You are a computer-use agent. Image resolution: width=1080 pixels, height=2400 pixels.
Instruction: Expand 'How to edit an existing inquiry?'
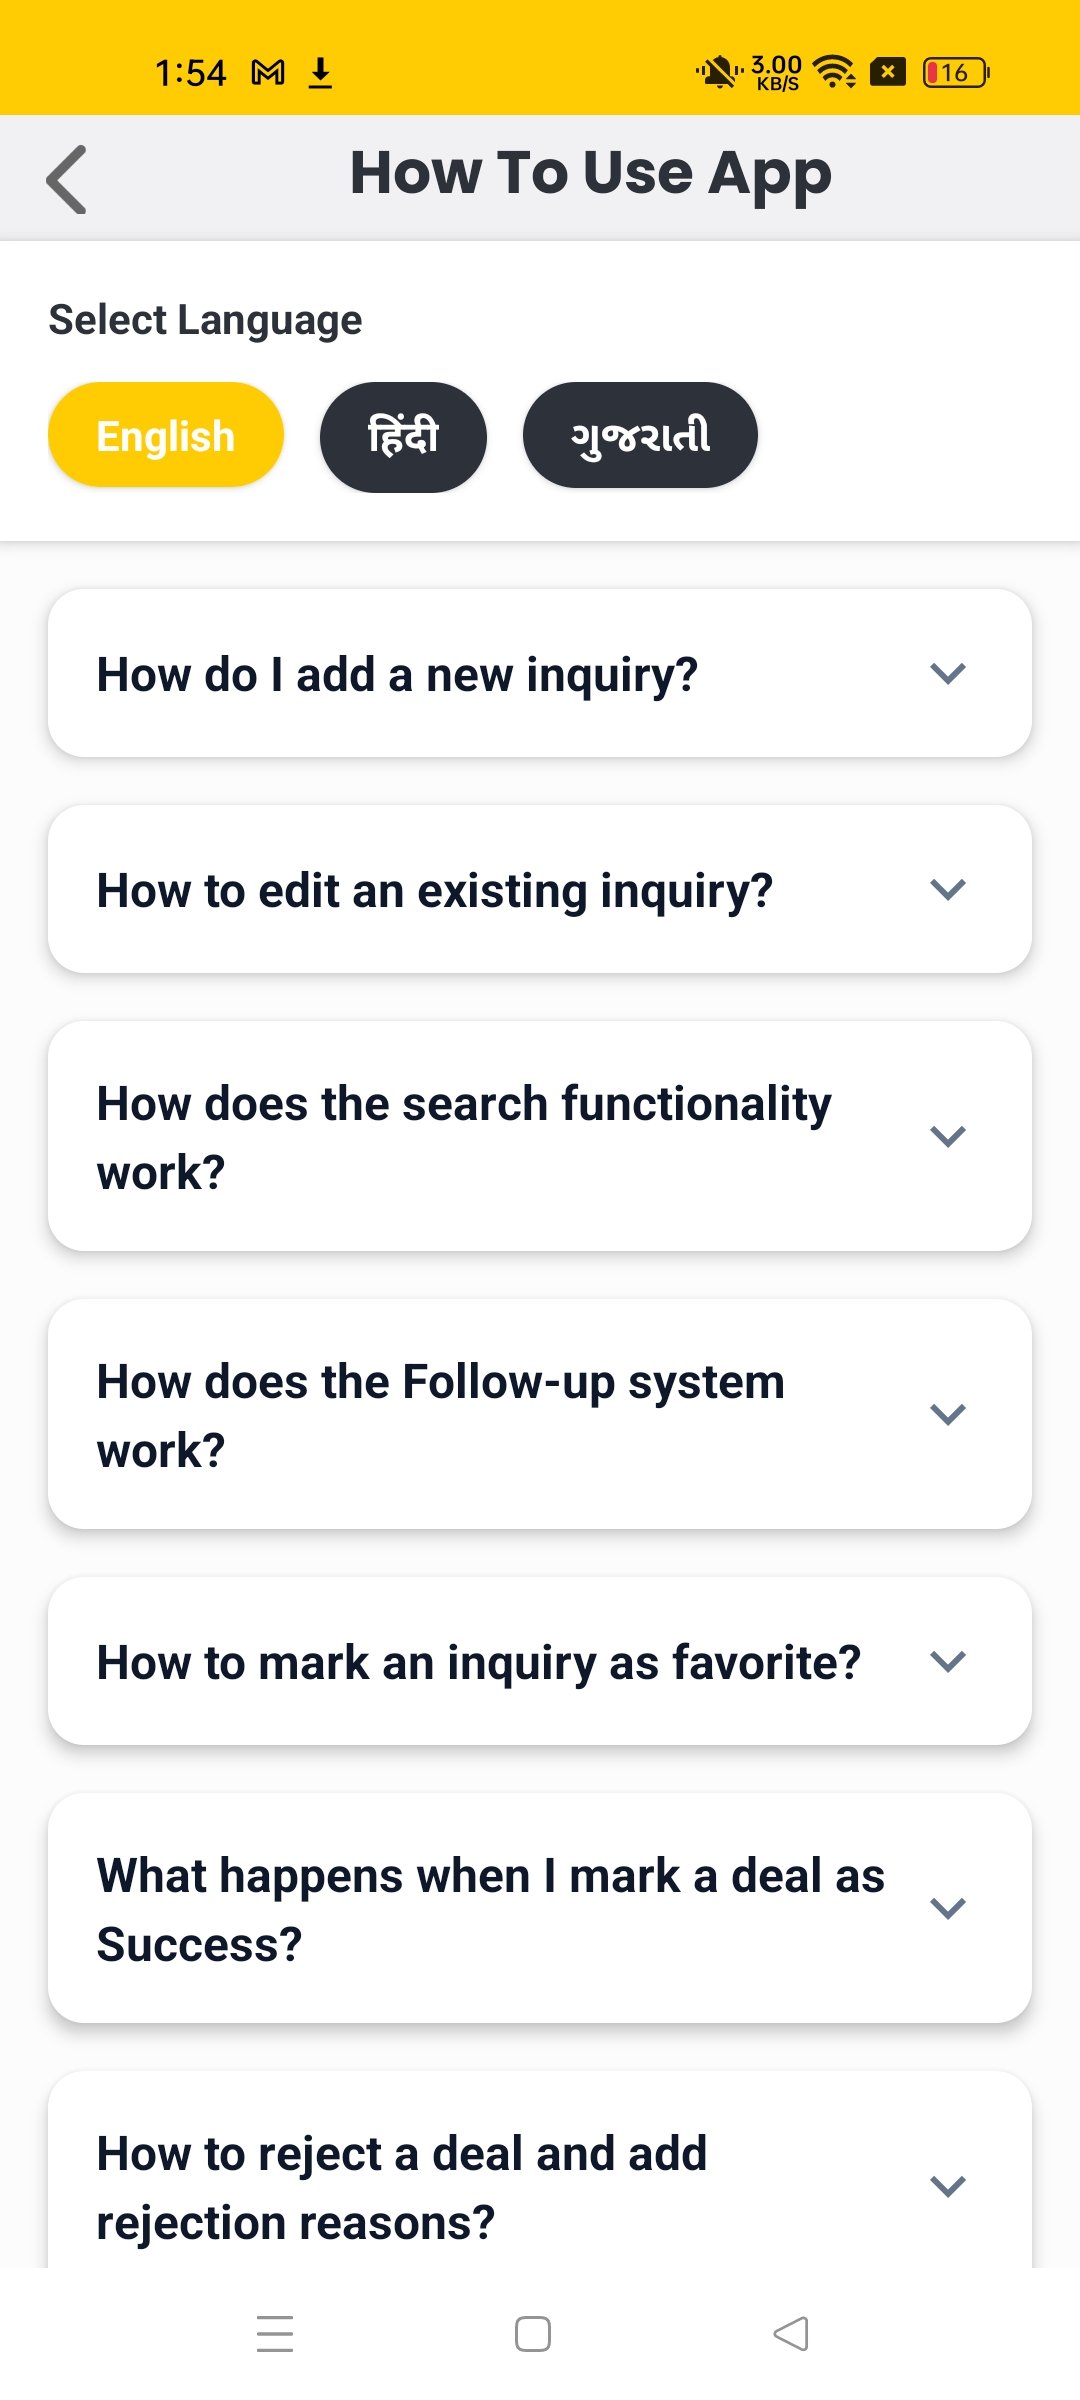(x=540, y=888)
